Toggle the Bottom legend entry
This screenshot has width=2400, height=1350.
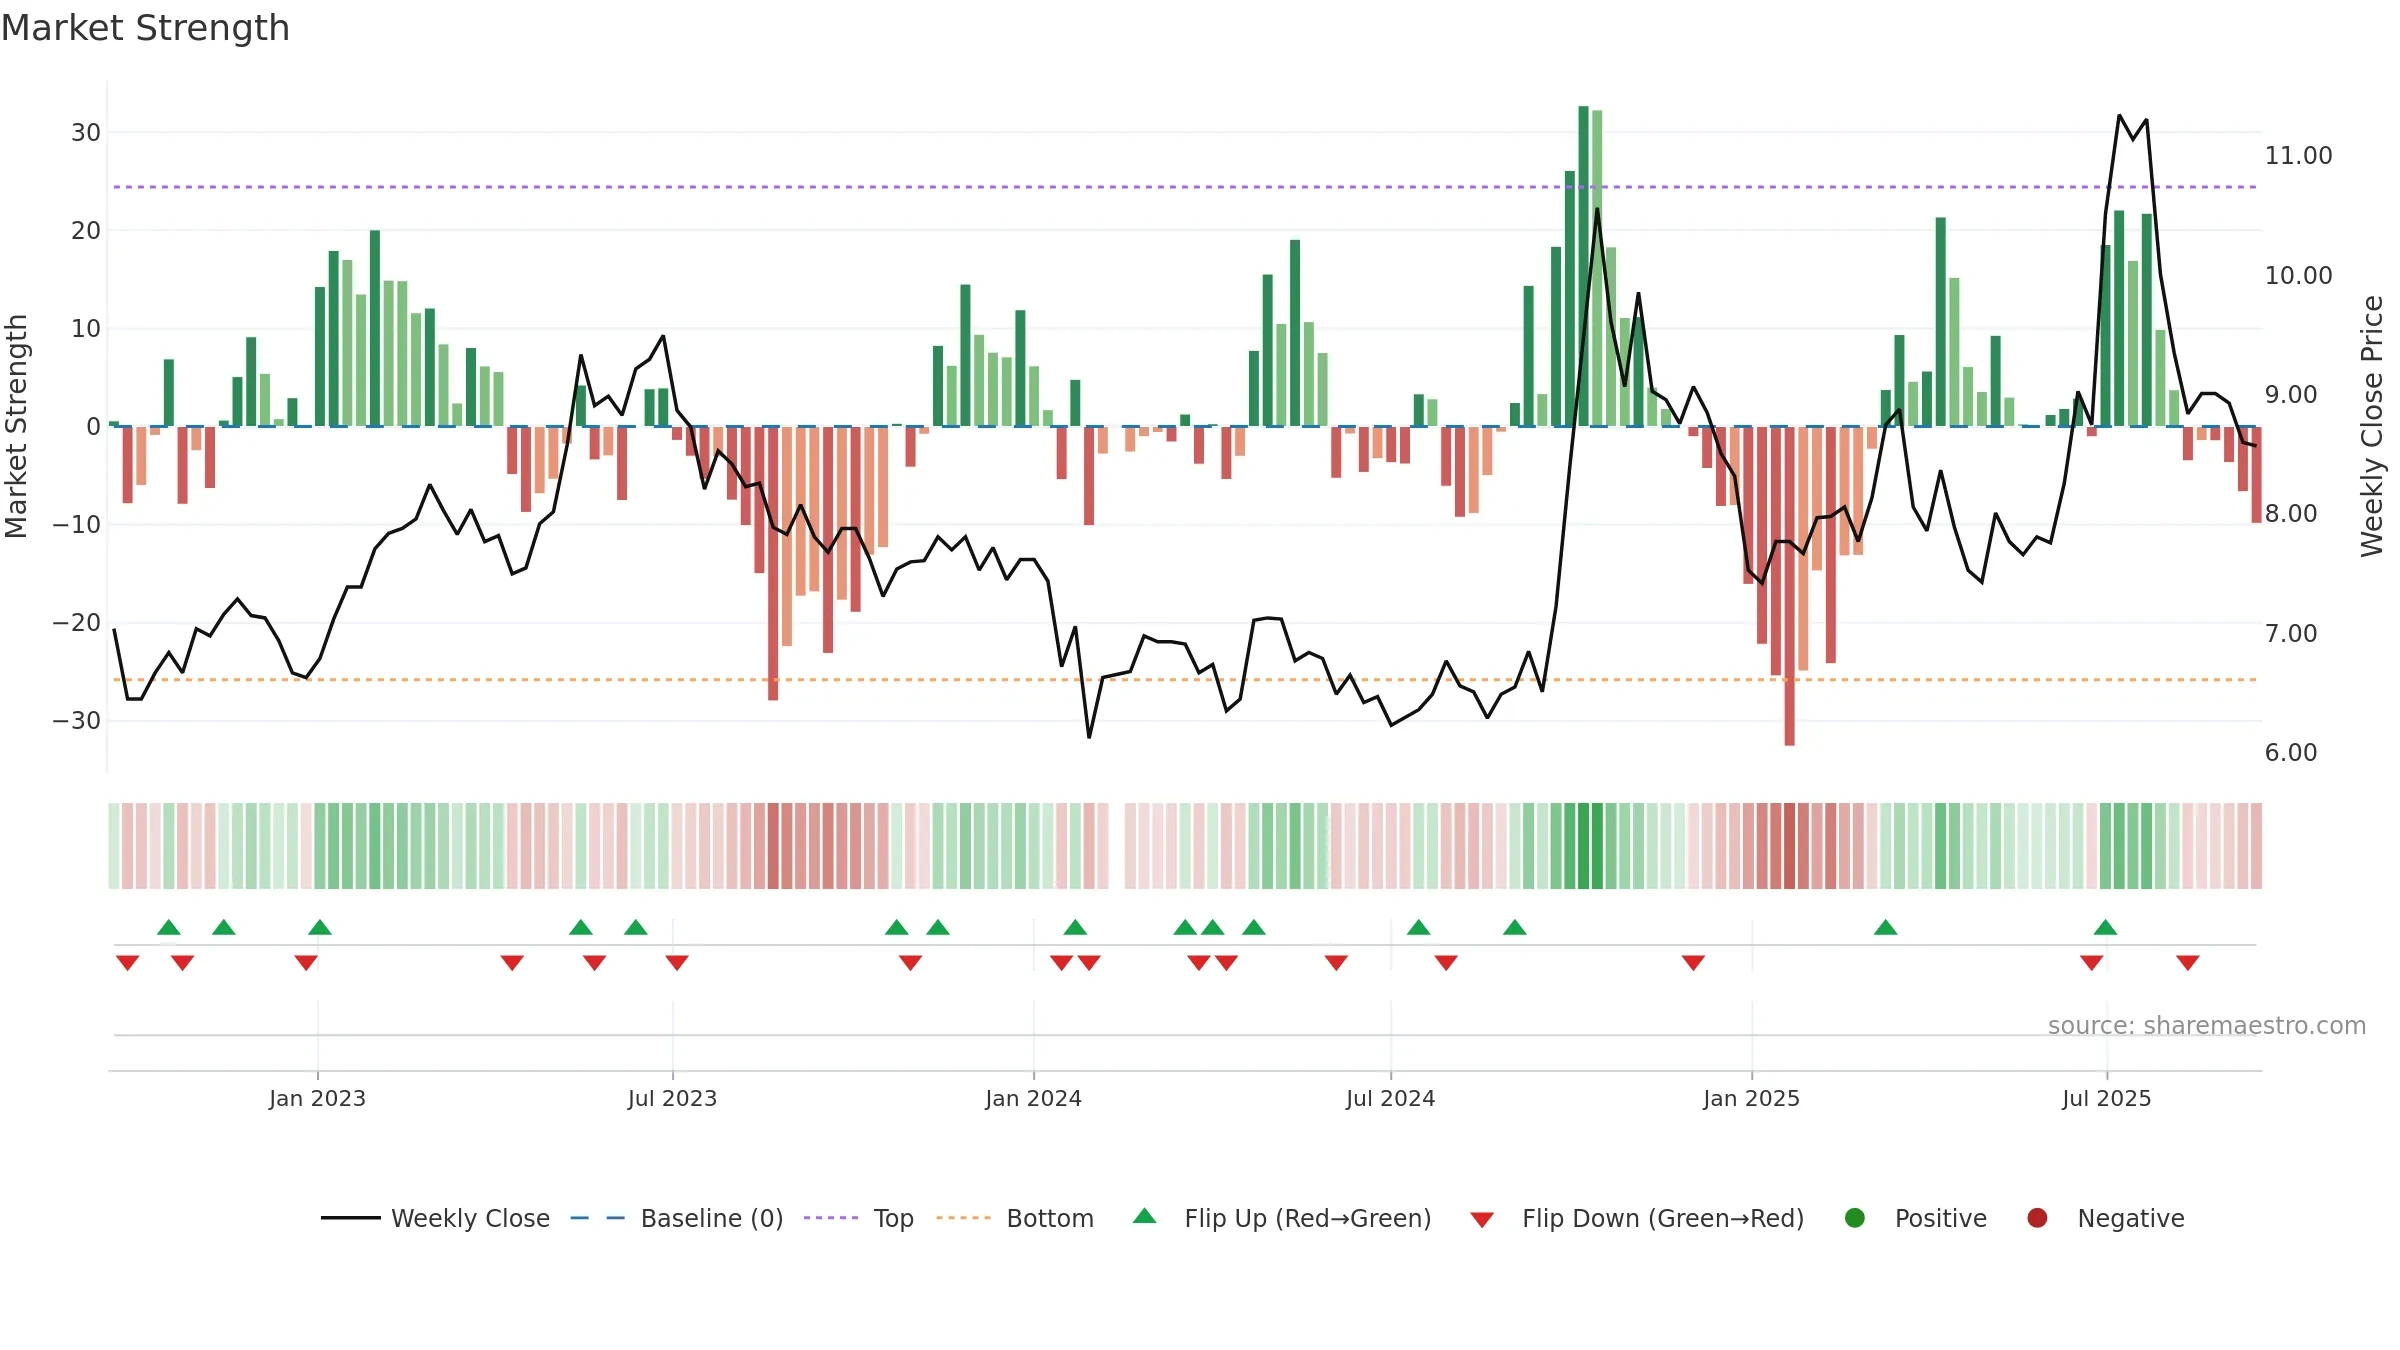(1015, 1218)
